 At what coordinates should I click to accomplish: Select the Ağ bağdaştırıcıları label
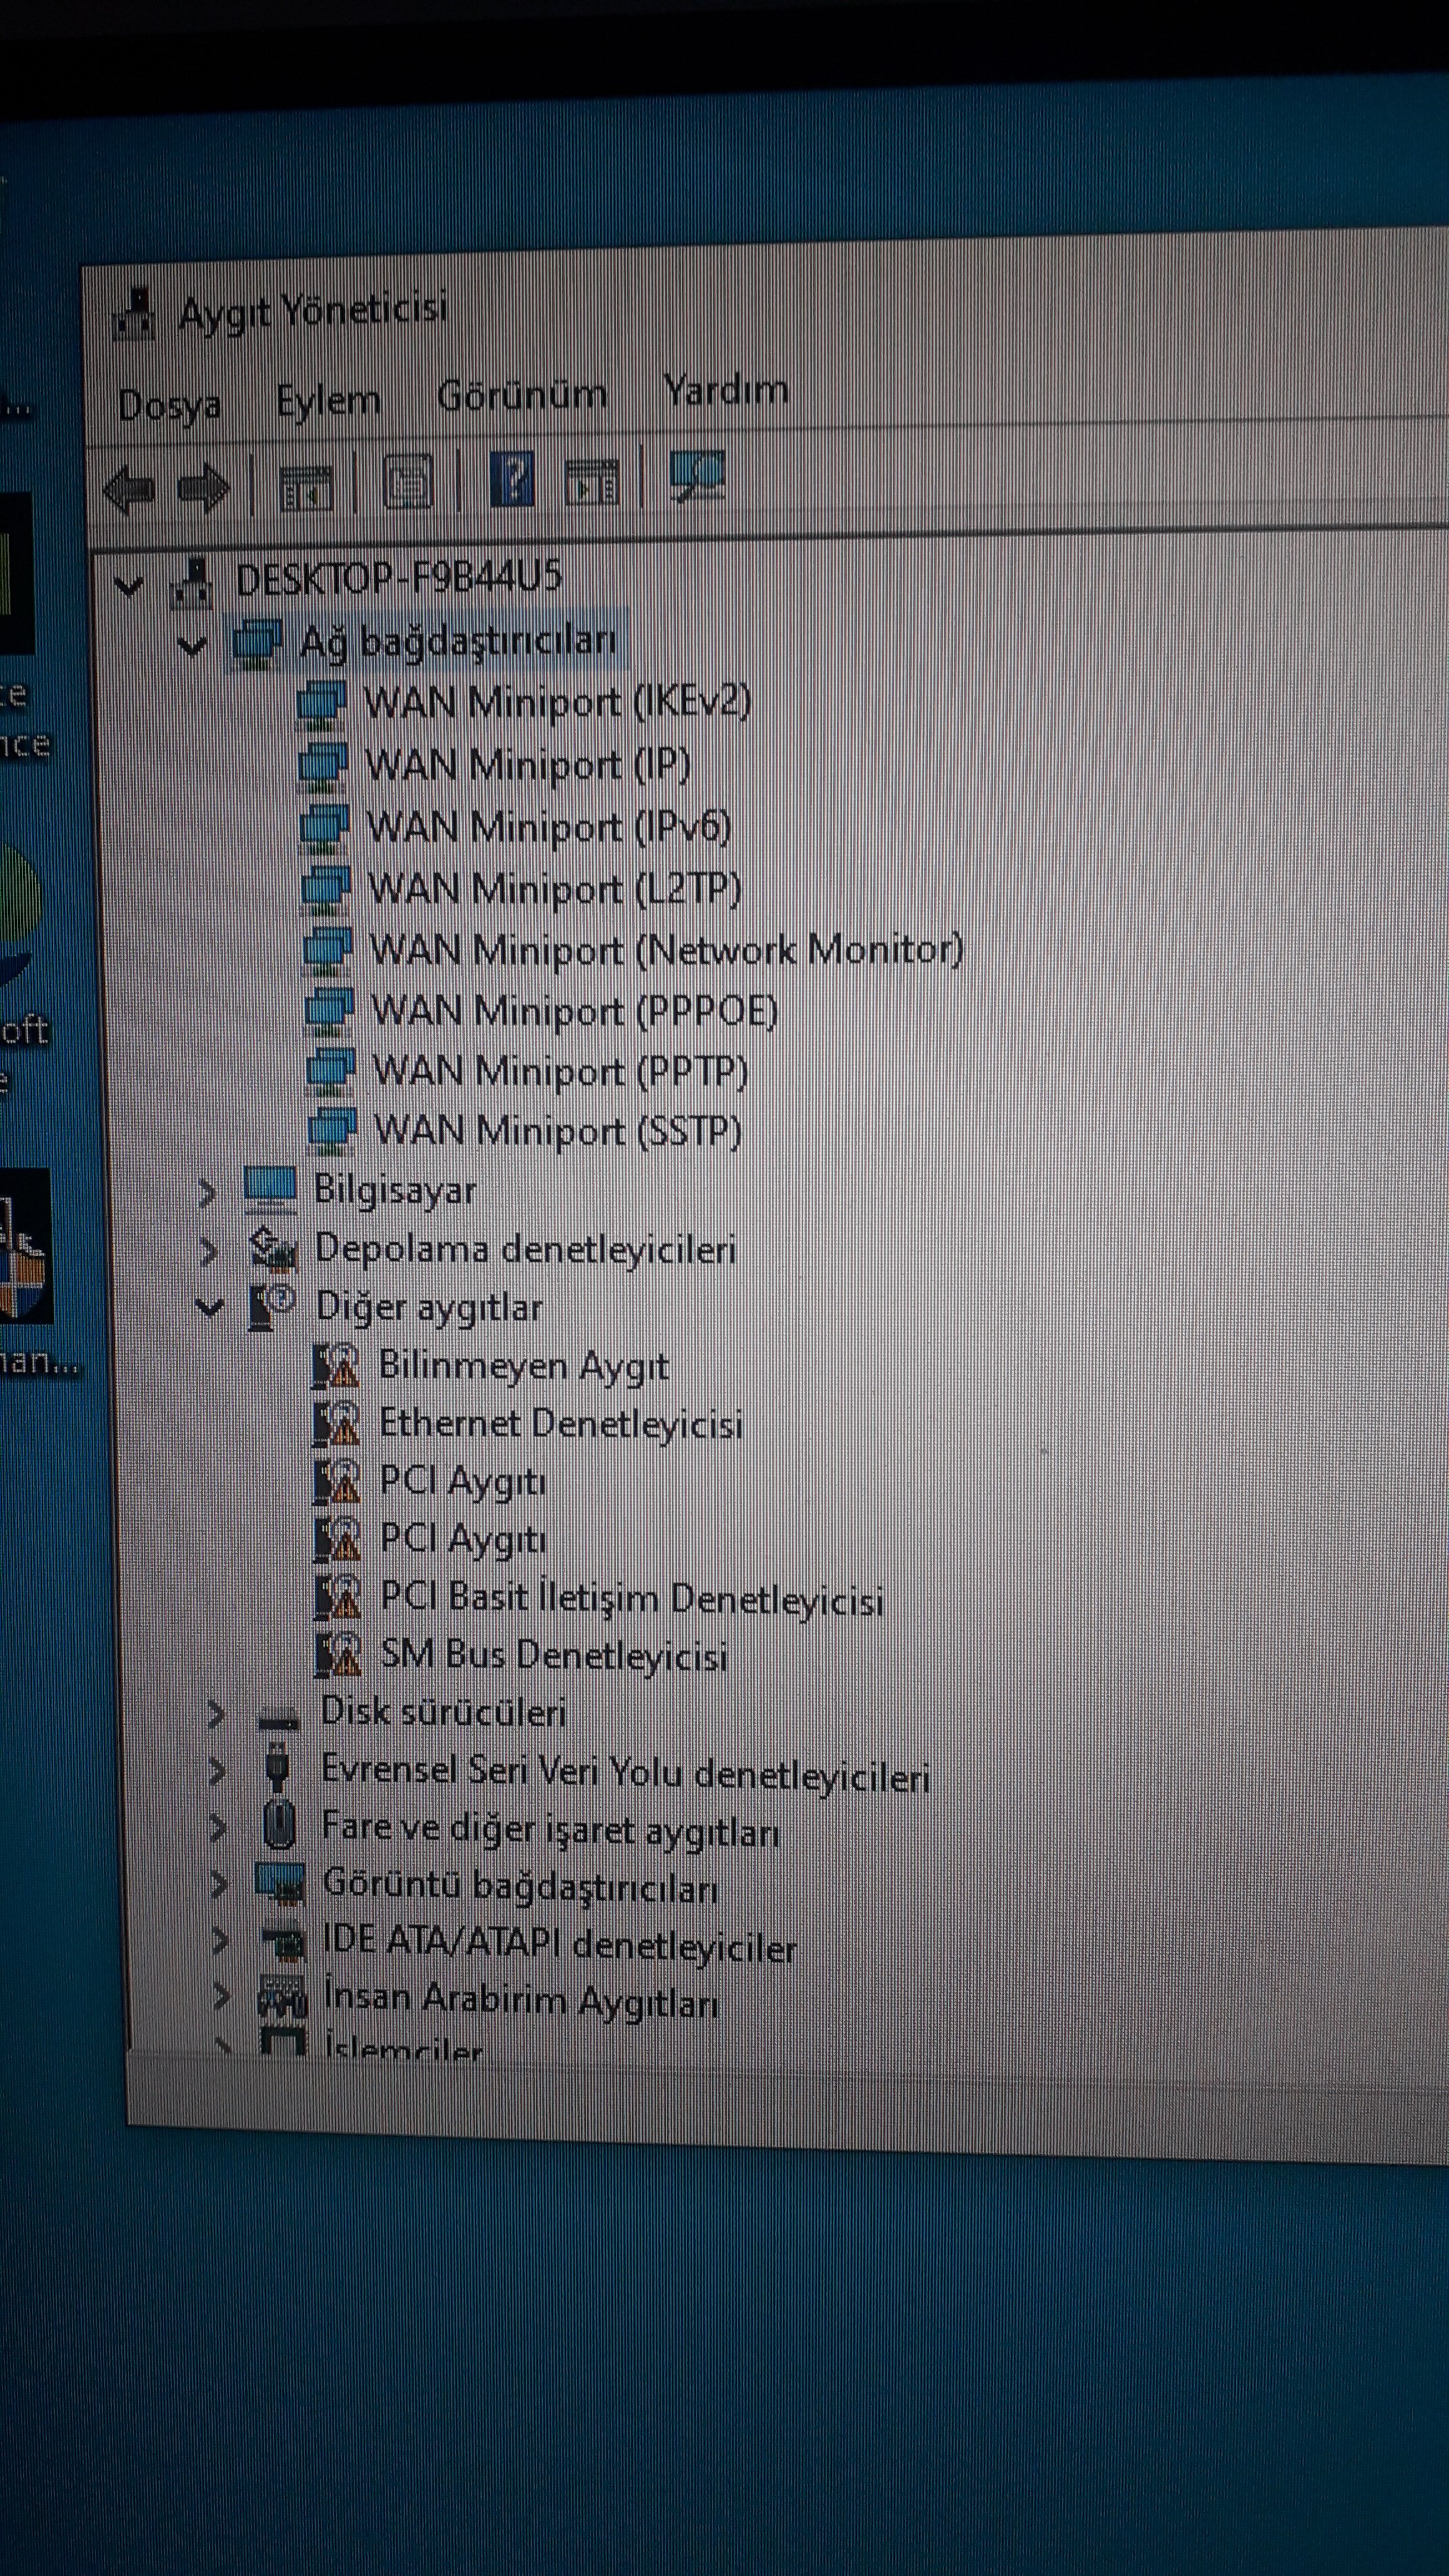[x=458, y=642]
